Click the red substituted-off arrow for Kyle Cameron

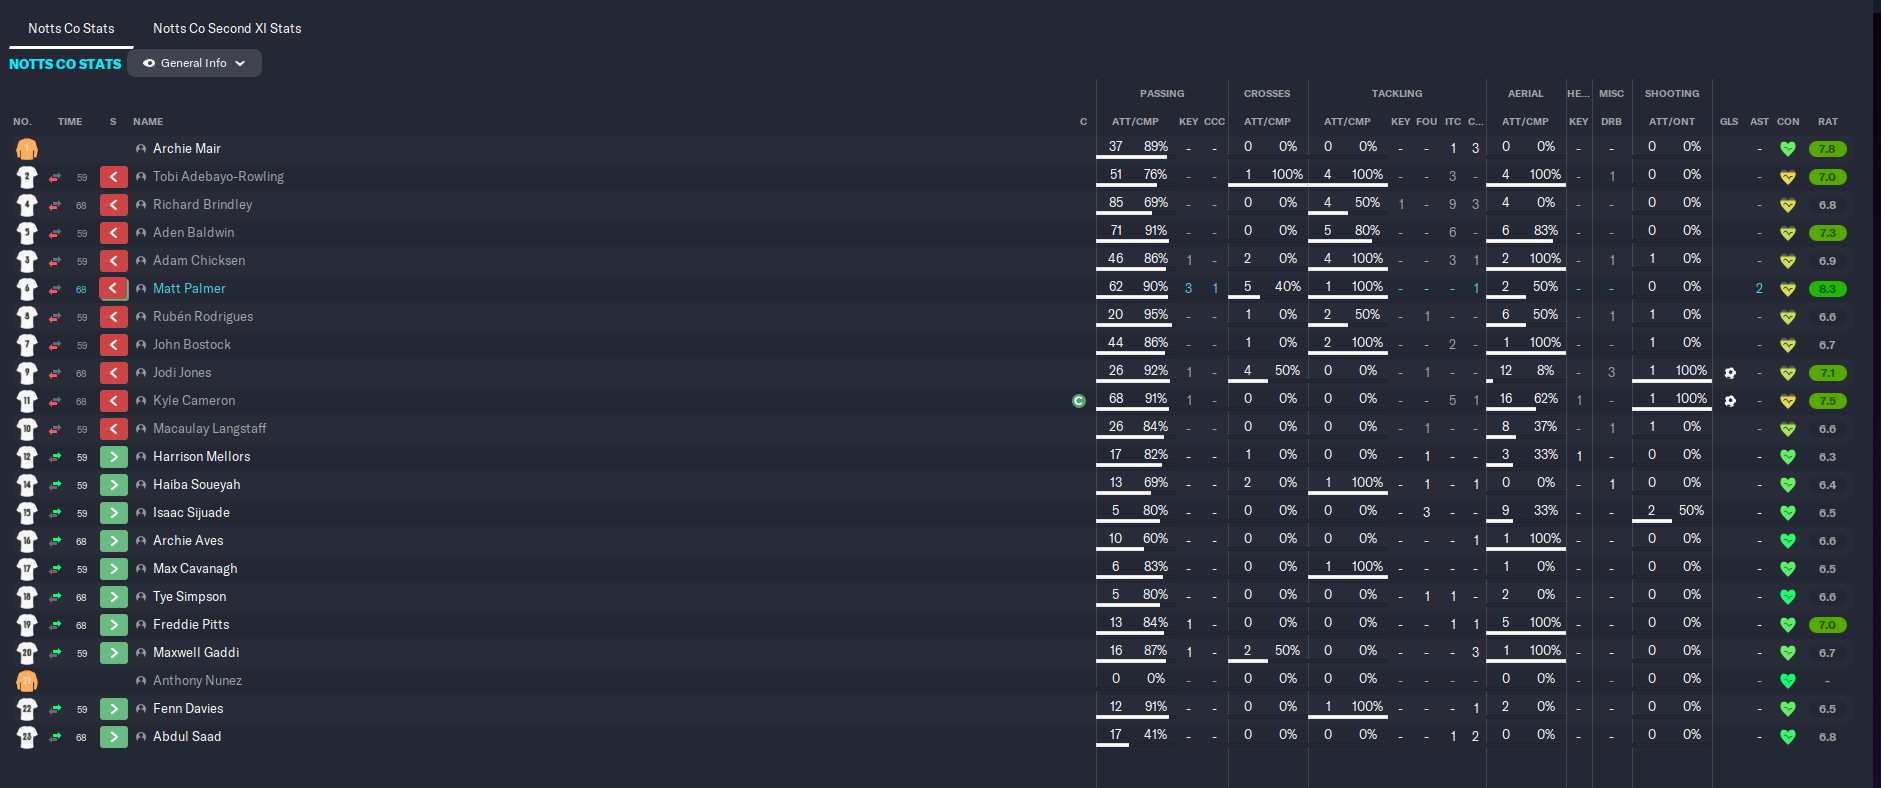pyautogui.click(x=114, y=401)
